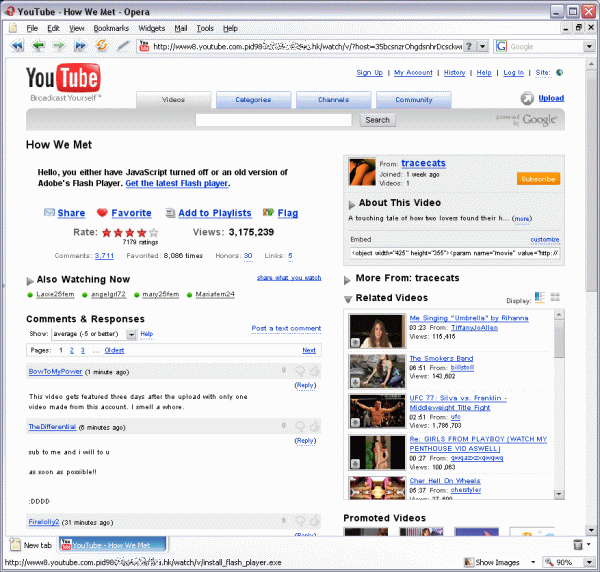The image size is (600, 572).
Task: Reload the page with the orange refresh icon
Action: click(x=101, y=45)
